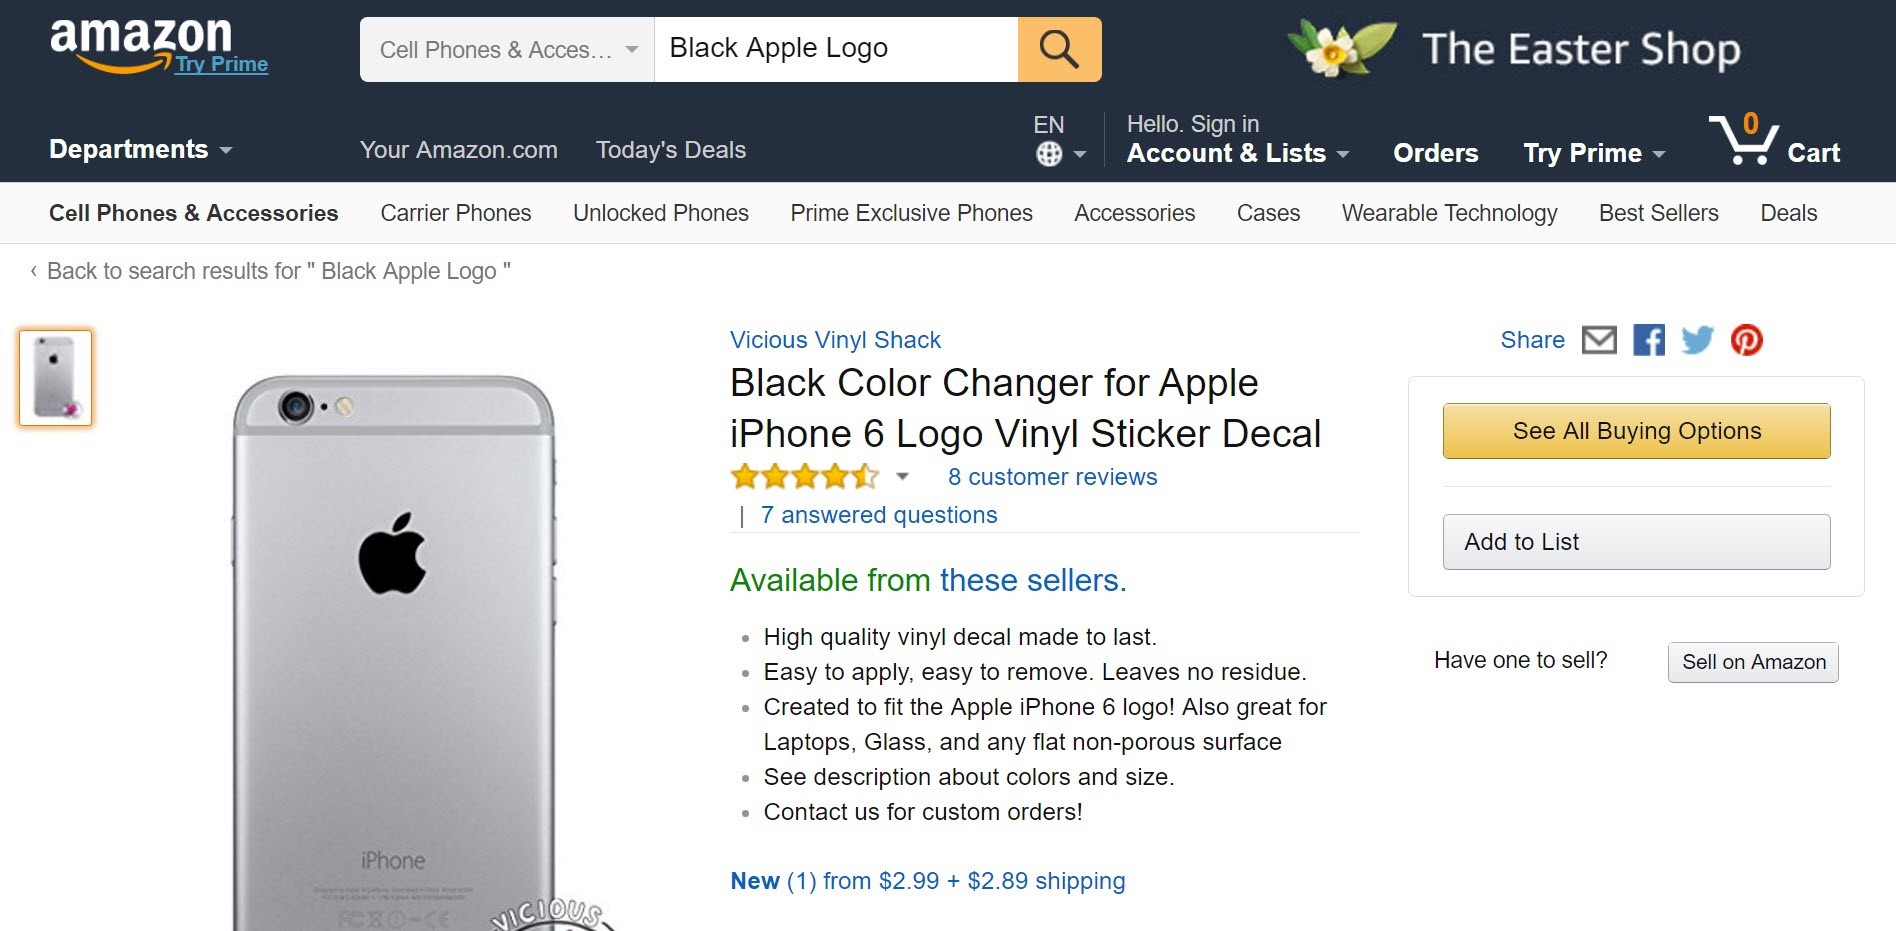The image size is (1896, 931).
Task: Expand the star rating breakdown arrow
Action: coord(902,477)
